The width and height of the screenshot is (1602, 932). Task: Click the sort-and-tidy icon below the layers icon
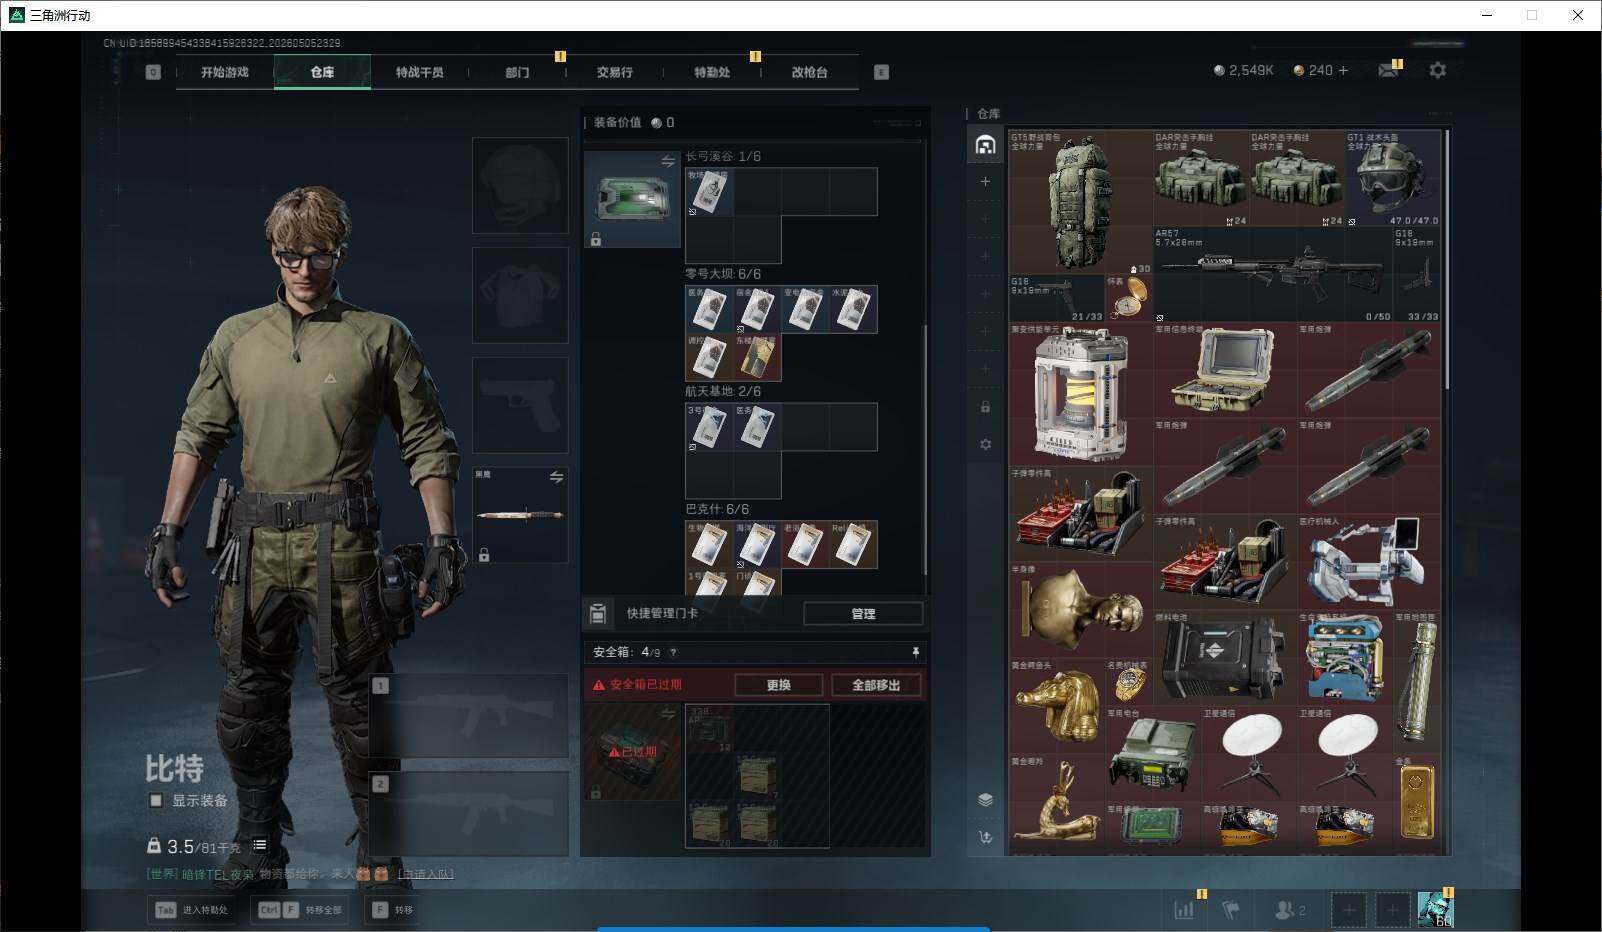point(985,837)
